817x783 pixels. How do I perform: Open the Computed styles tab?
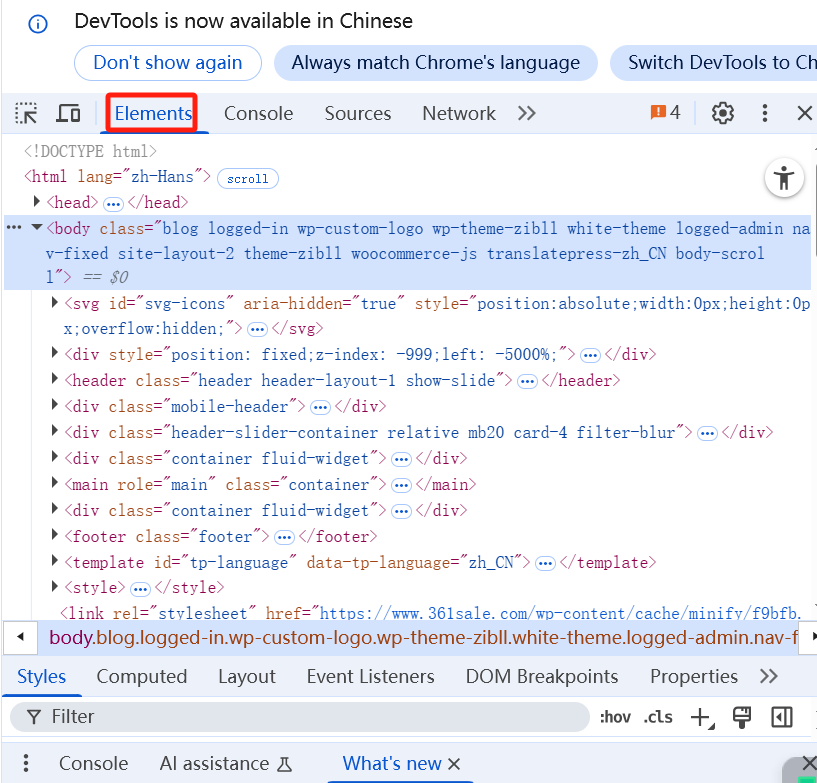(x=142, y=677)
